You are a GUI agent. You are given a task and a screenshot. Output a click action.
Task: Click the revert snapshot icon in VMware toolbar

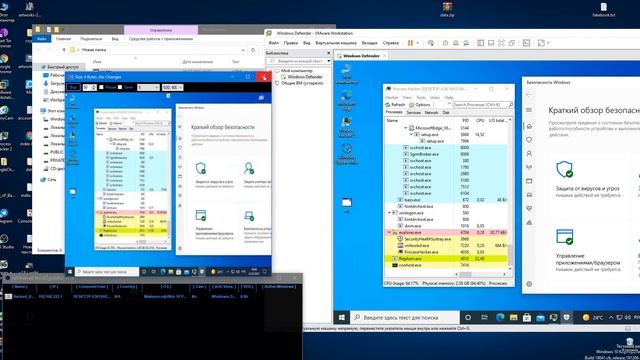tap(456, 43)
